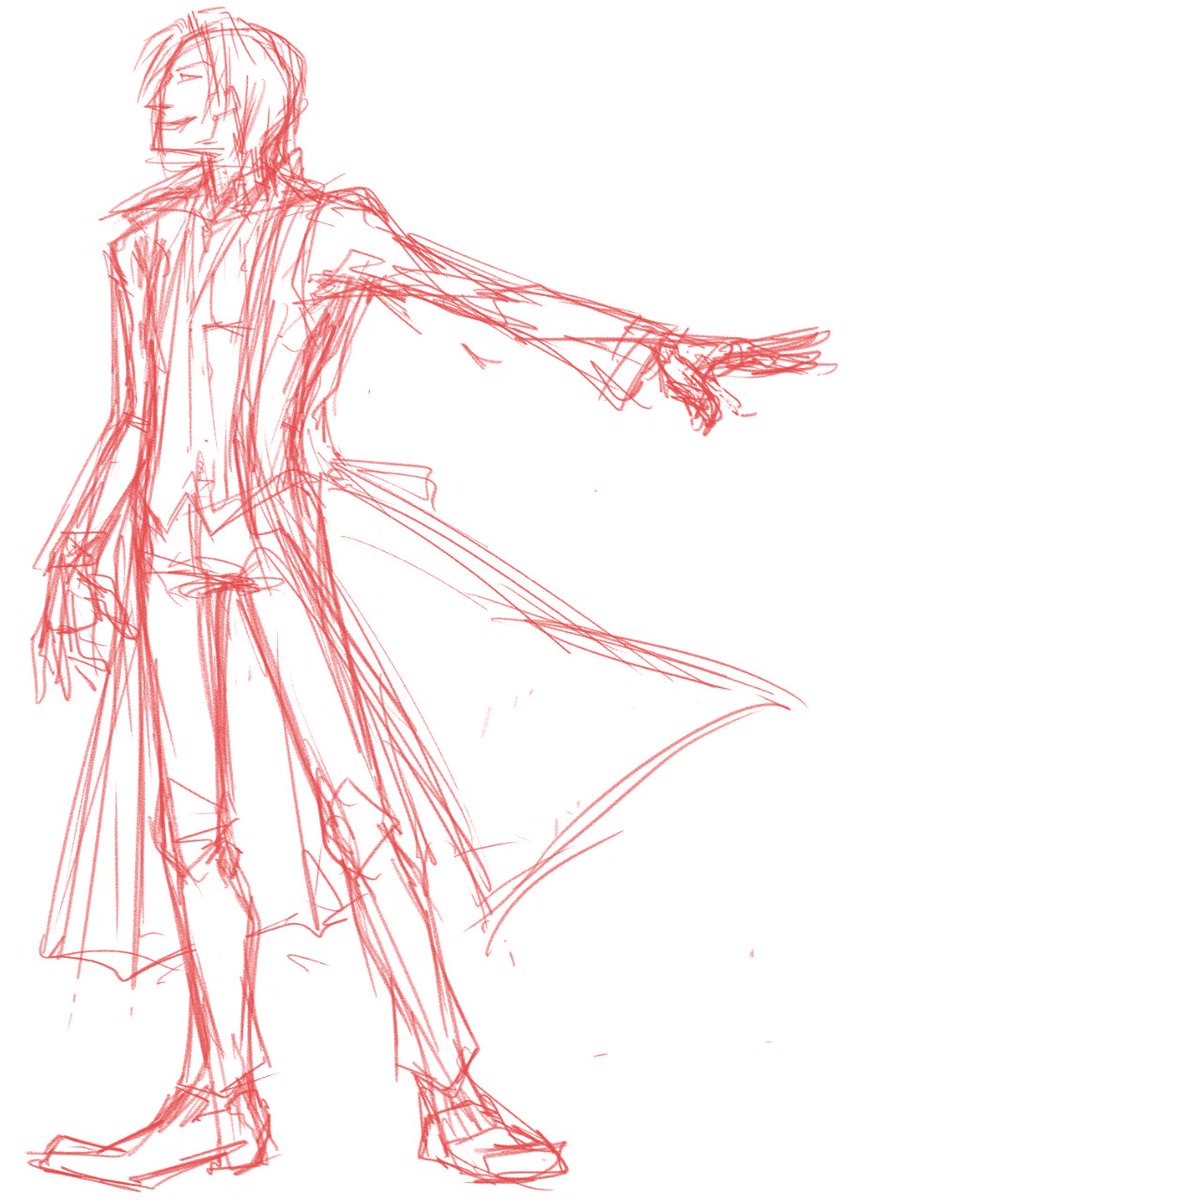Click the figure's nose in profile

click(x=150, y=103)
